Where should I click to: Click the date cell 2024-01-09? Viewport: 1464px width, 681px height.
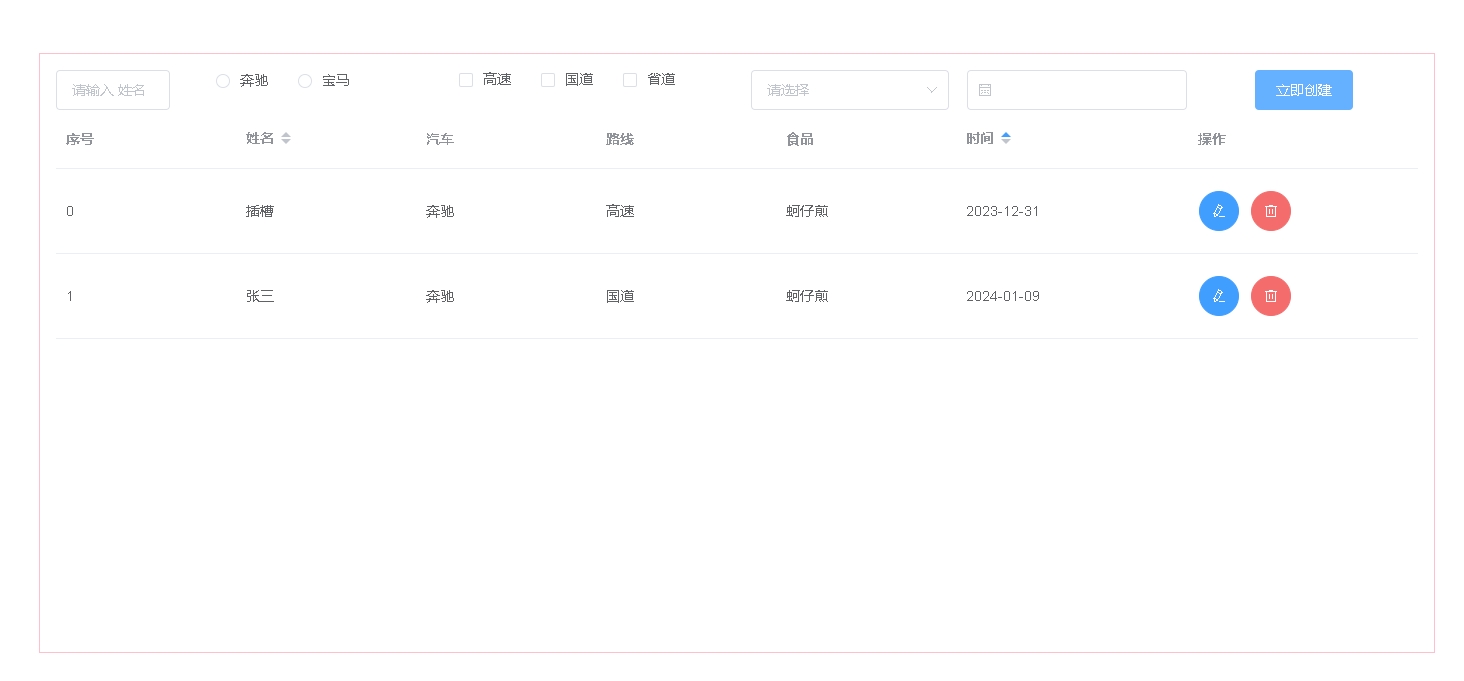1003,296
